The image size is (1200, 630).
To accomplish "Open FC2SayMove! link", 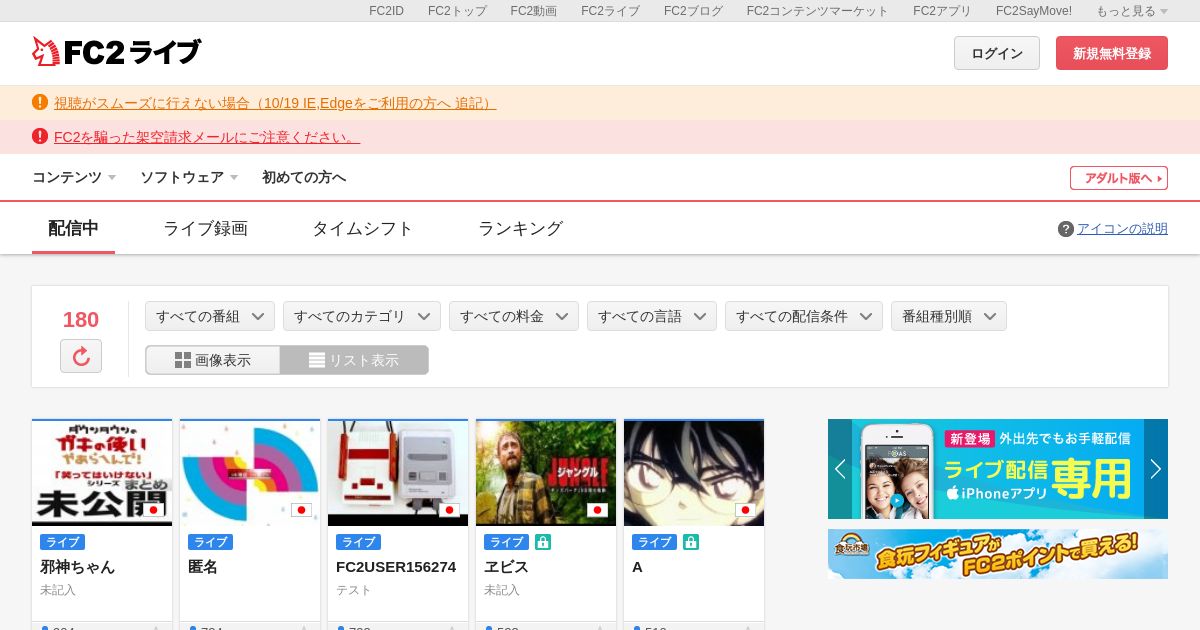I will [x=1034, y=11].
